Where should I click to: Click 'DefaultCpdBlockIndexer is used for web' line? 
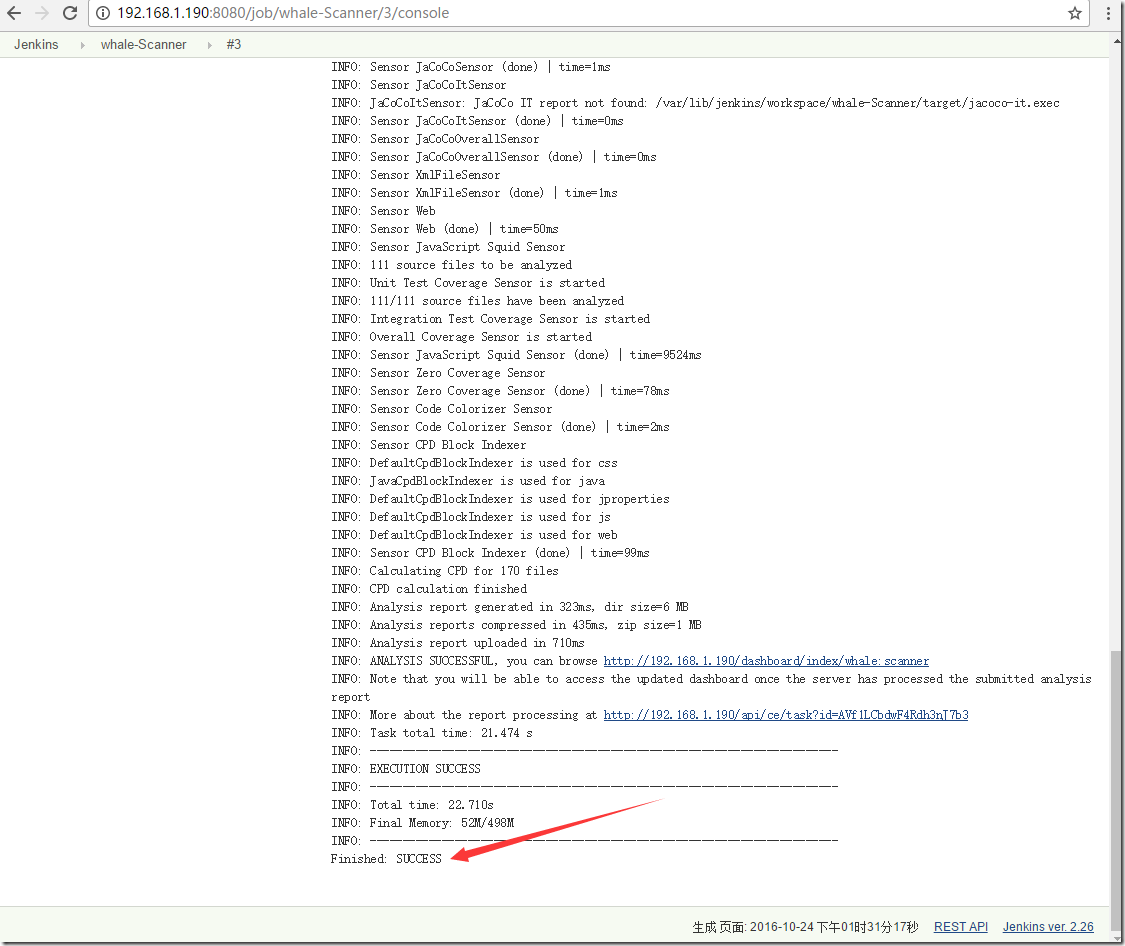[x=474, y=535]
